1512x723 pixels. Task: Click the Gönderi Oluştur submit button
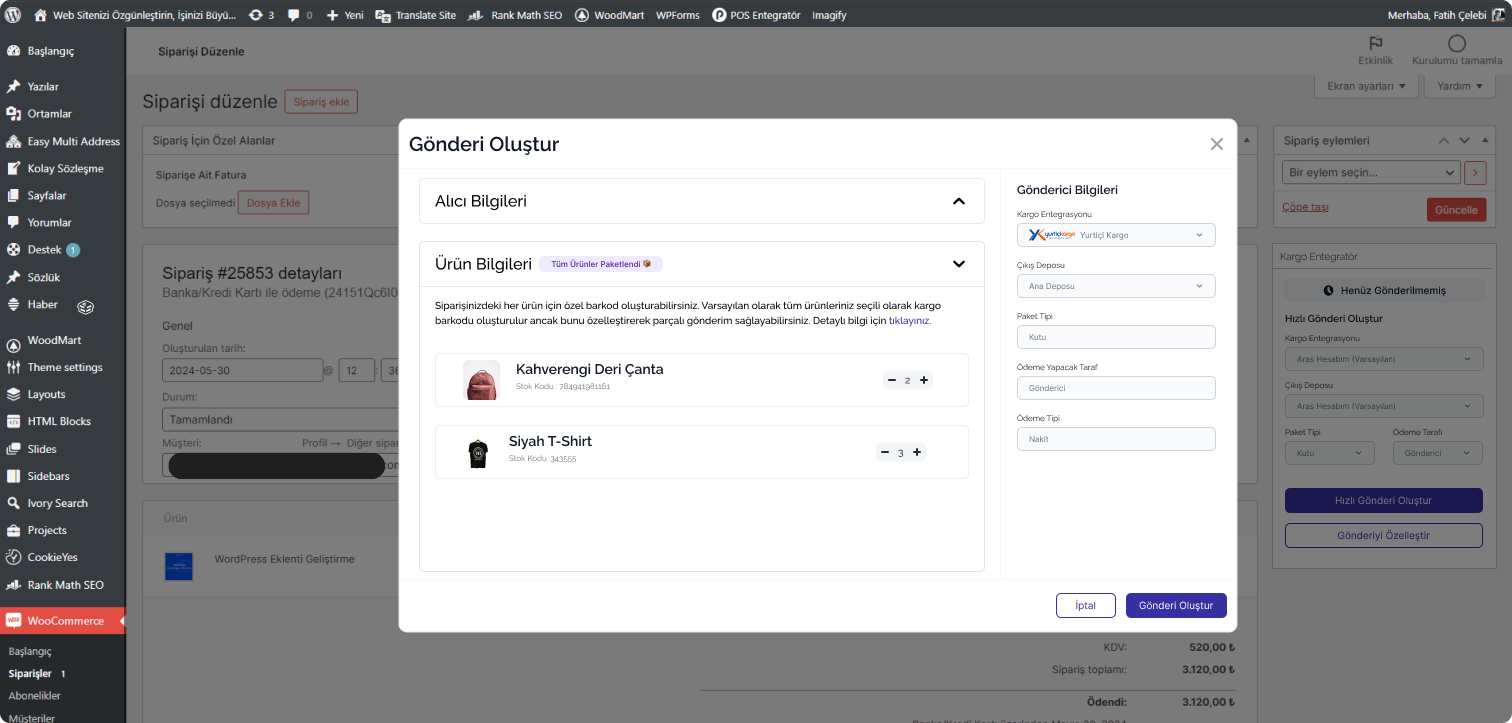1176,606
